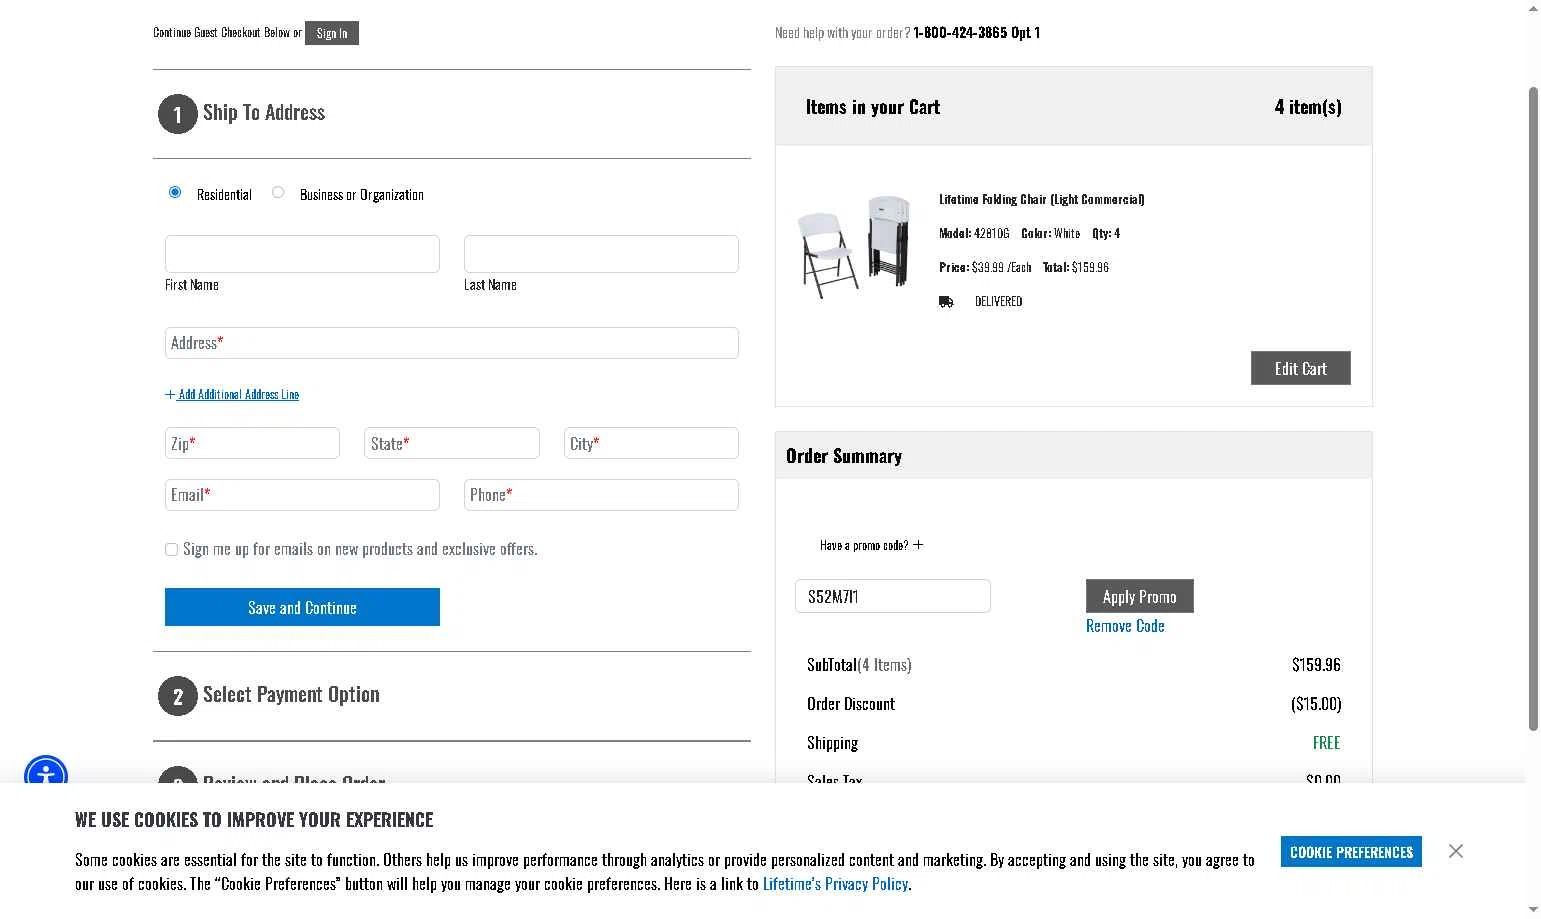
Task: Click the FREE shipping value
Action: click(x=1326, y=743)
